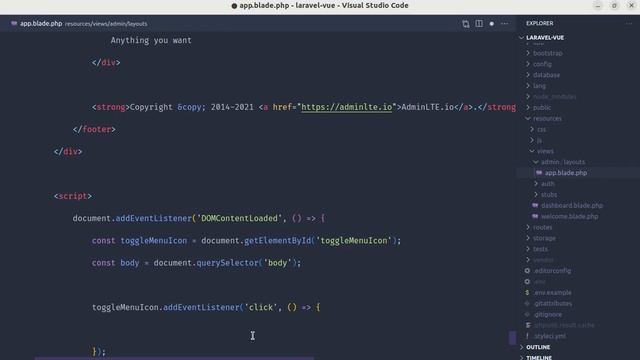640x360 pixels.
Task: Split the editor with the split icon
Action: (479, 24)
